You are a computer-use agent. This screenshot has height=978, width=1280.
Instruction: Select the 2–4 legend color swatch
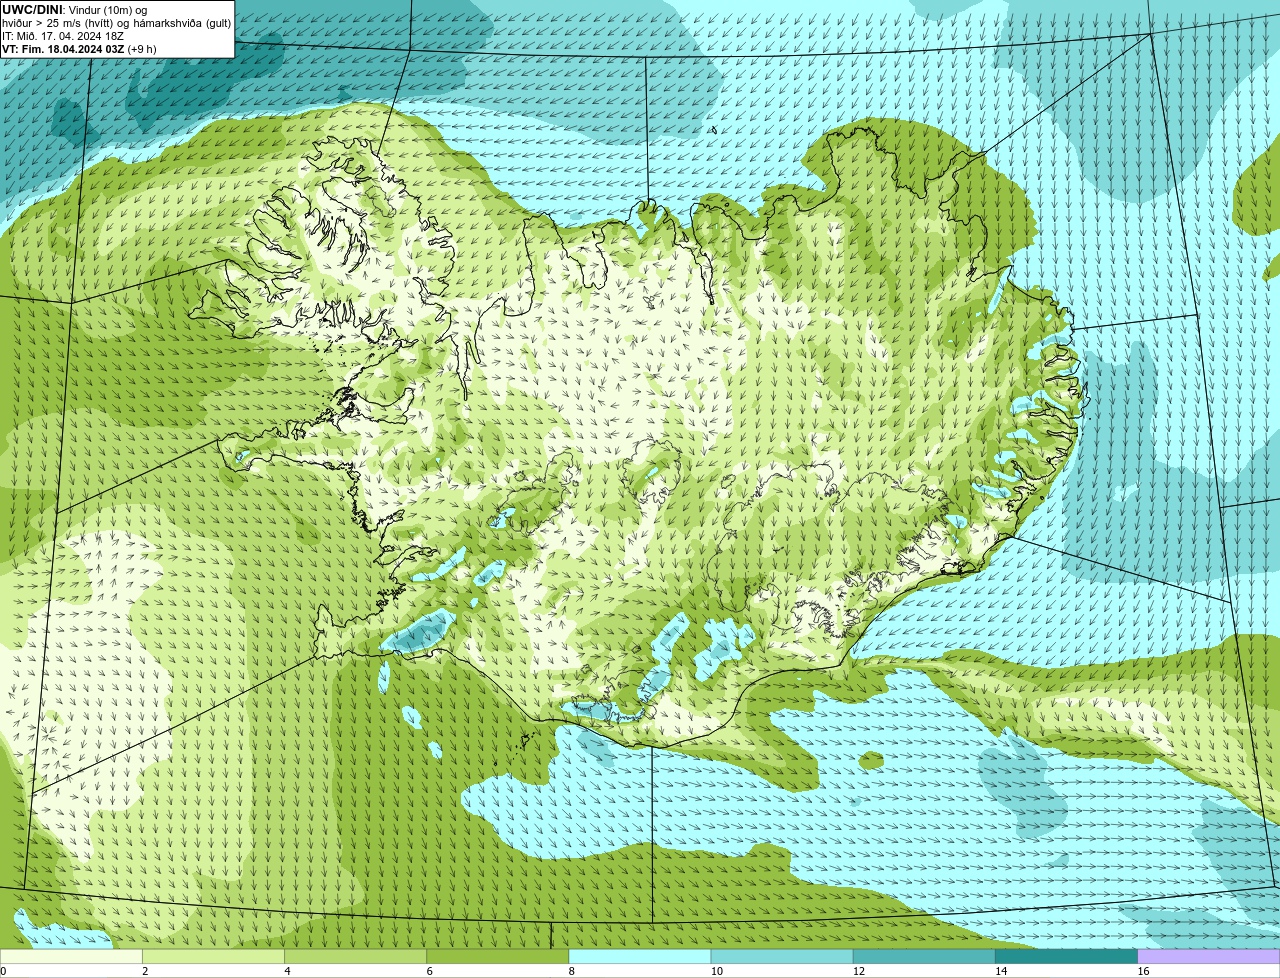click(213, 956)
